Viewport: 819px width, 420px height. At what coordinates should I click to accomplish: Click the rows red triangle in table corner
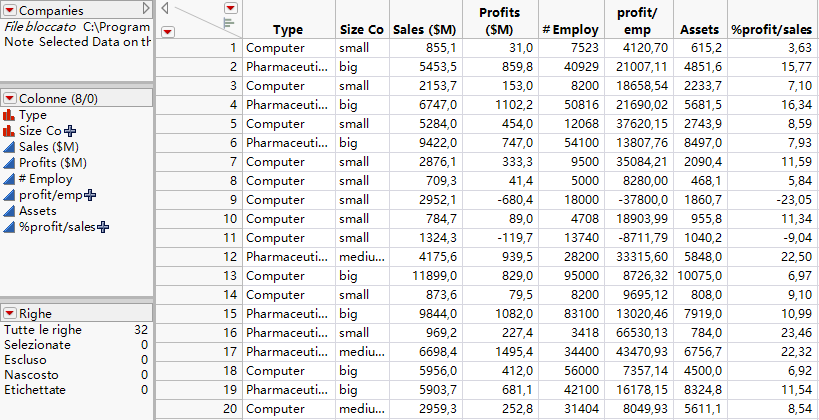(x=167, y=31)
